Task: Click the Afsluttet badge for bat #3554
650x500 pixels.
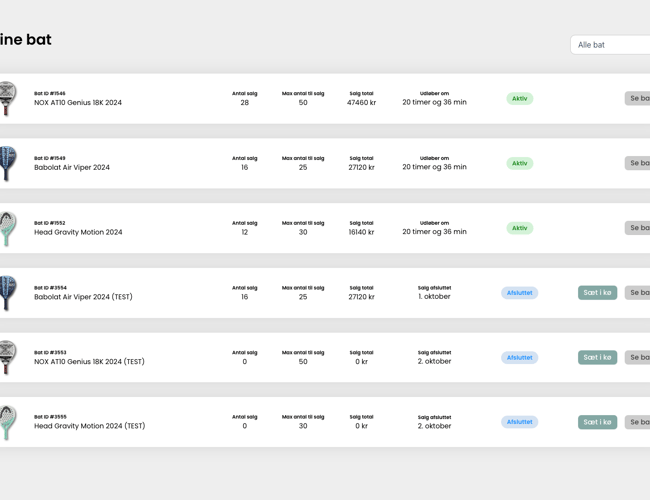Action: 519,293
